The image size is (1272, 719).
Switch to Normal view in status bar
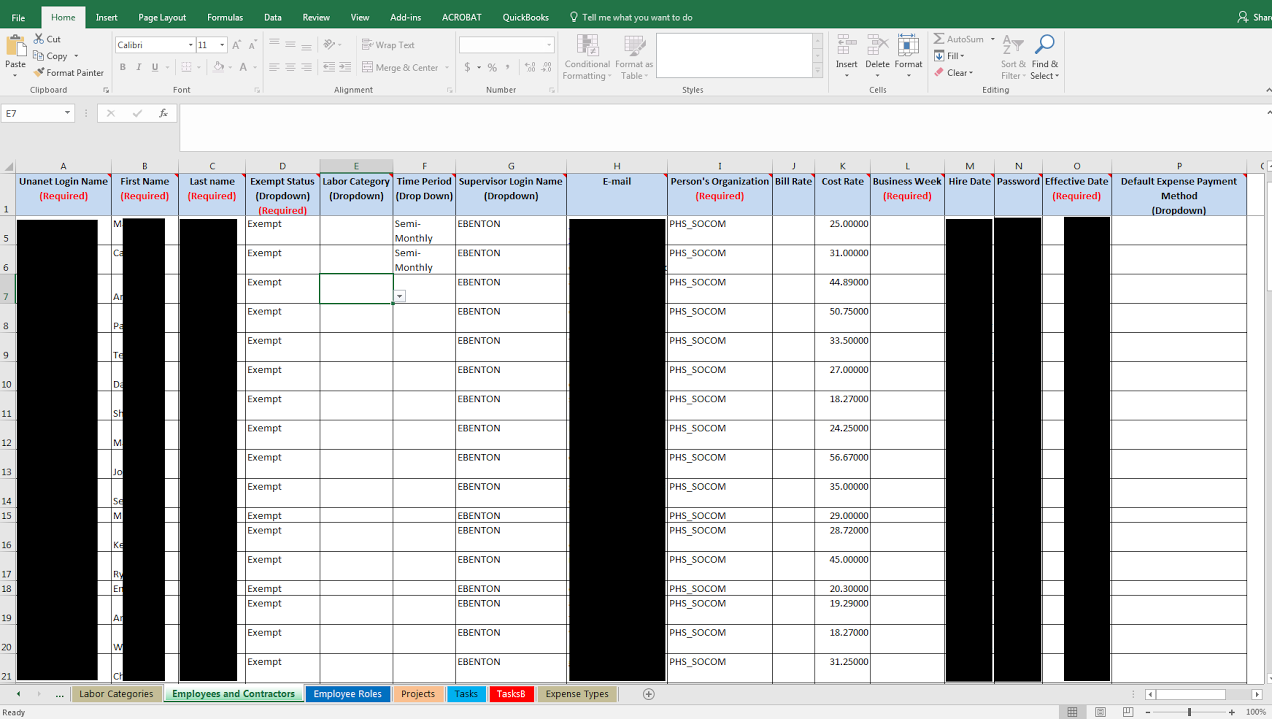[x=1073, y=712]
